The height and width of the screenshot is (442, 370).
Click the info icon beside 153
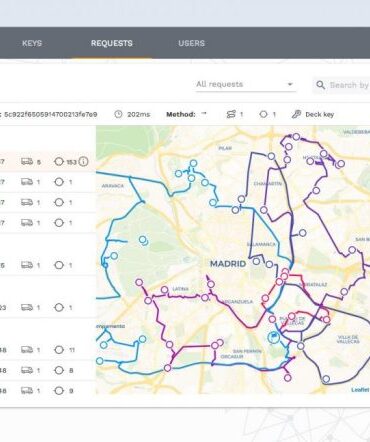click(83, 162)
